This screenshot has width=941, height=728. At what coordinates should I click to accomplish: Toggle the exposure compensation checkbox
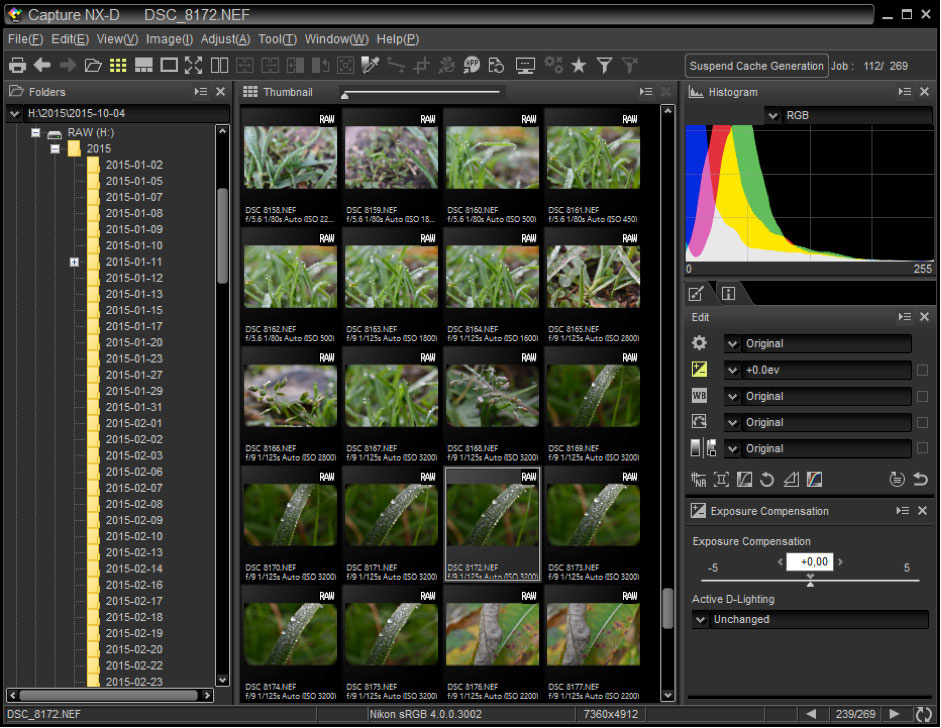tap(922, 370)
